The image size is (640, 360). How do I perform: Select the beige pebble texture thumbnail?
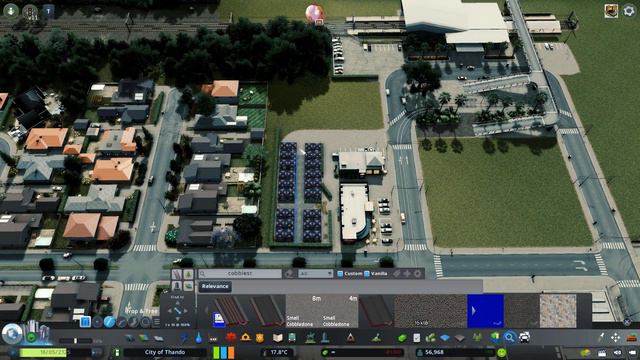(x=558, y=311)
